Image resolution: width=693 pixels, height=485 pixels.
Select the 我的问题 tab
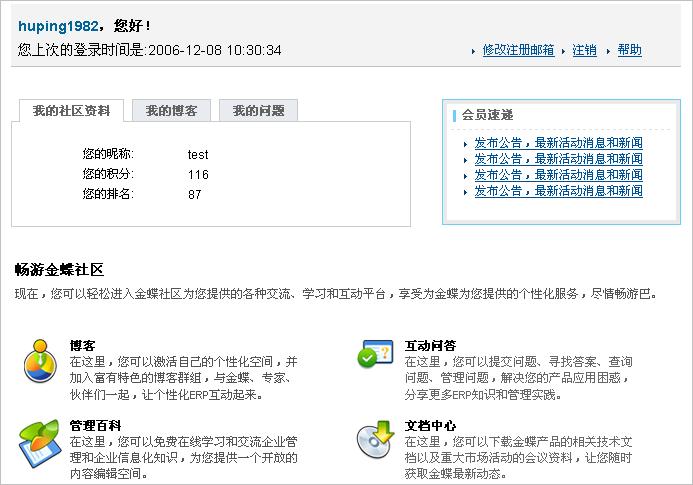coord(258,111)
